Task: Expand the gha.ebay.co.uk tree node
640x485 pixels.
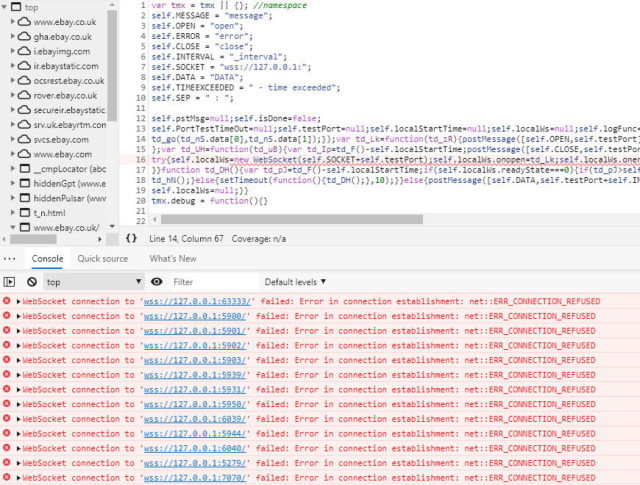Action: point(13,36)
